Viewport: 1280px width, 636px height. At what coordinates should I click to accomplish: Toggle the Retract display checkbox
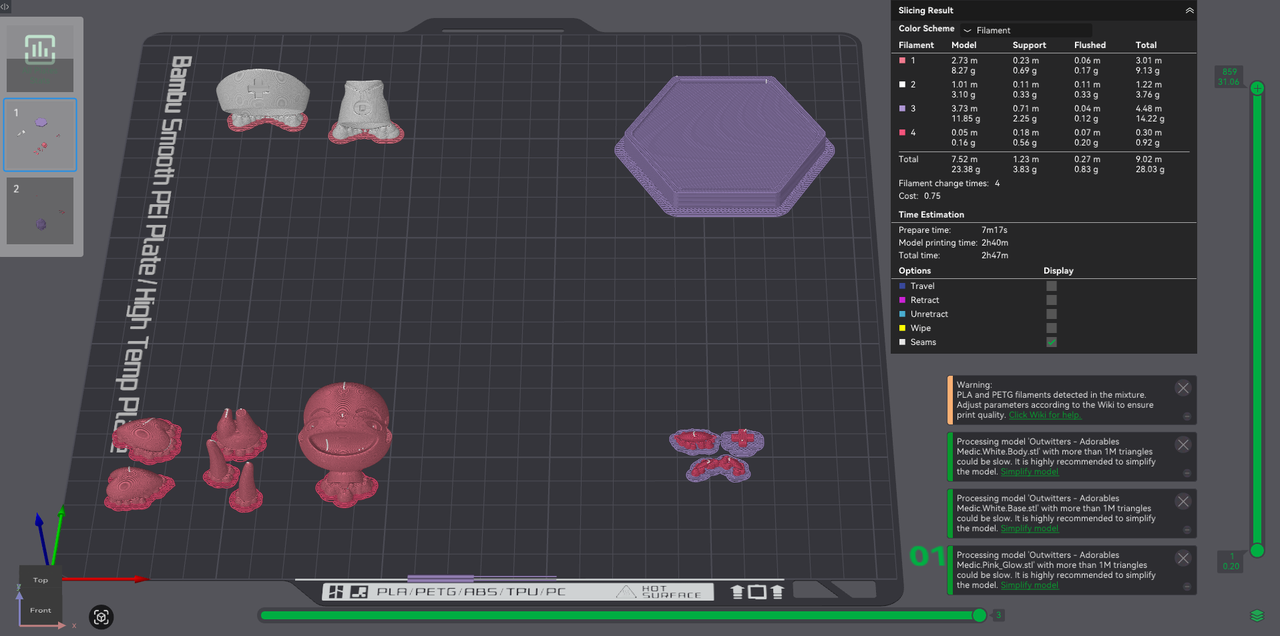coord(1051,300)
